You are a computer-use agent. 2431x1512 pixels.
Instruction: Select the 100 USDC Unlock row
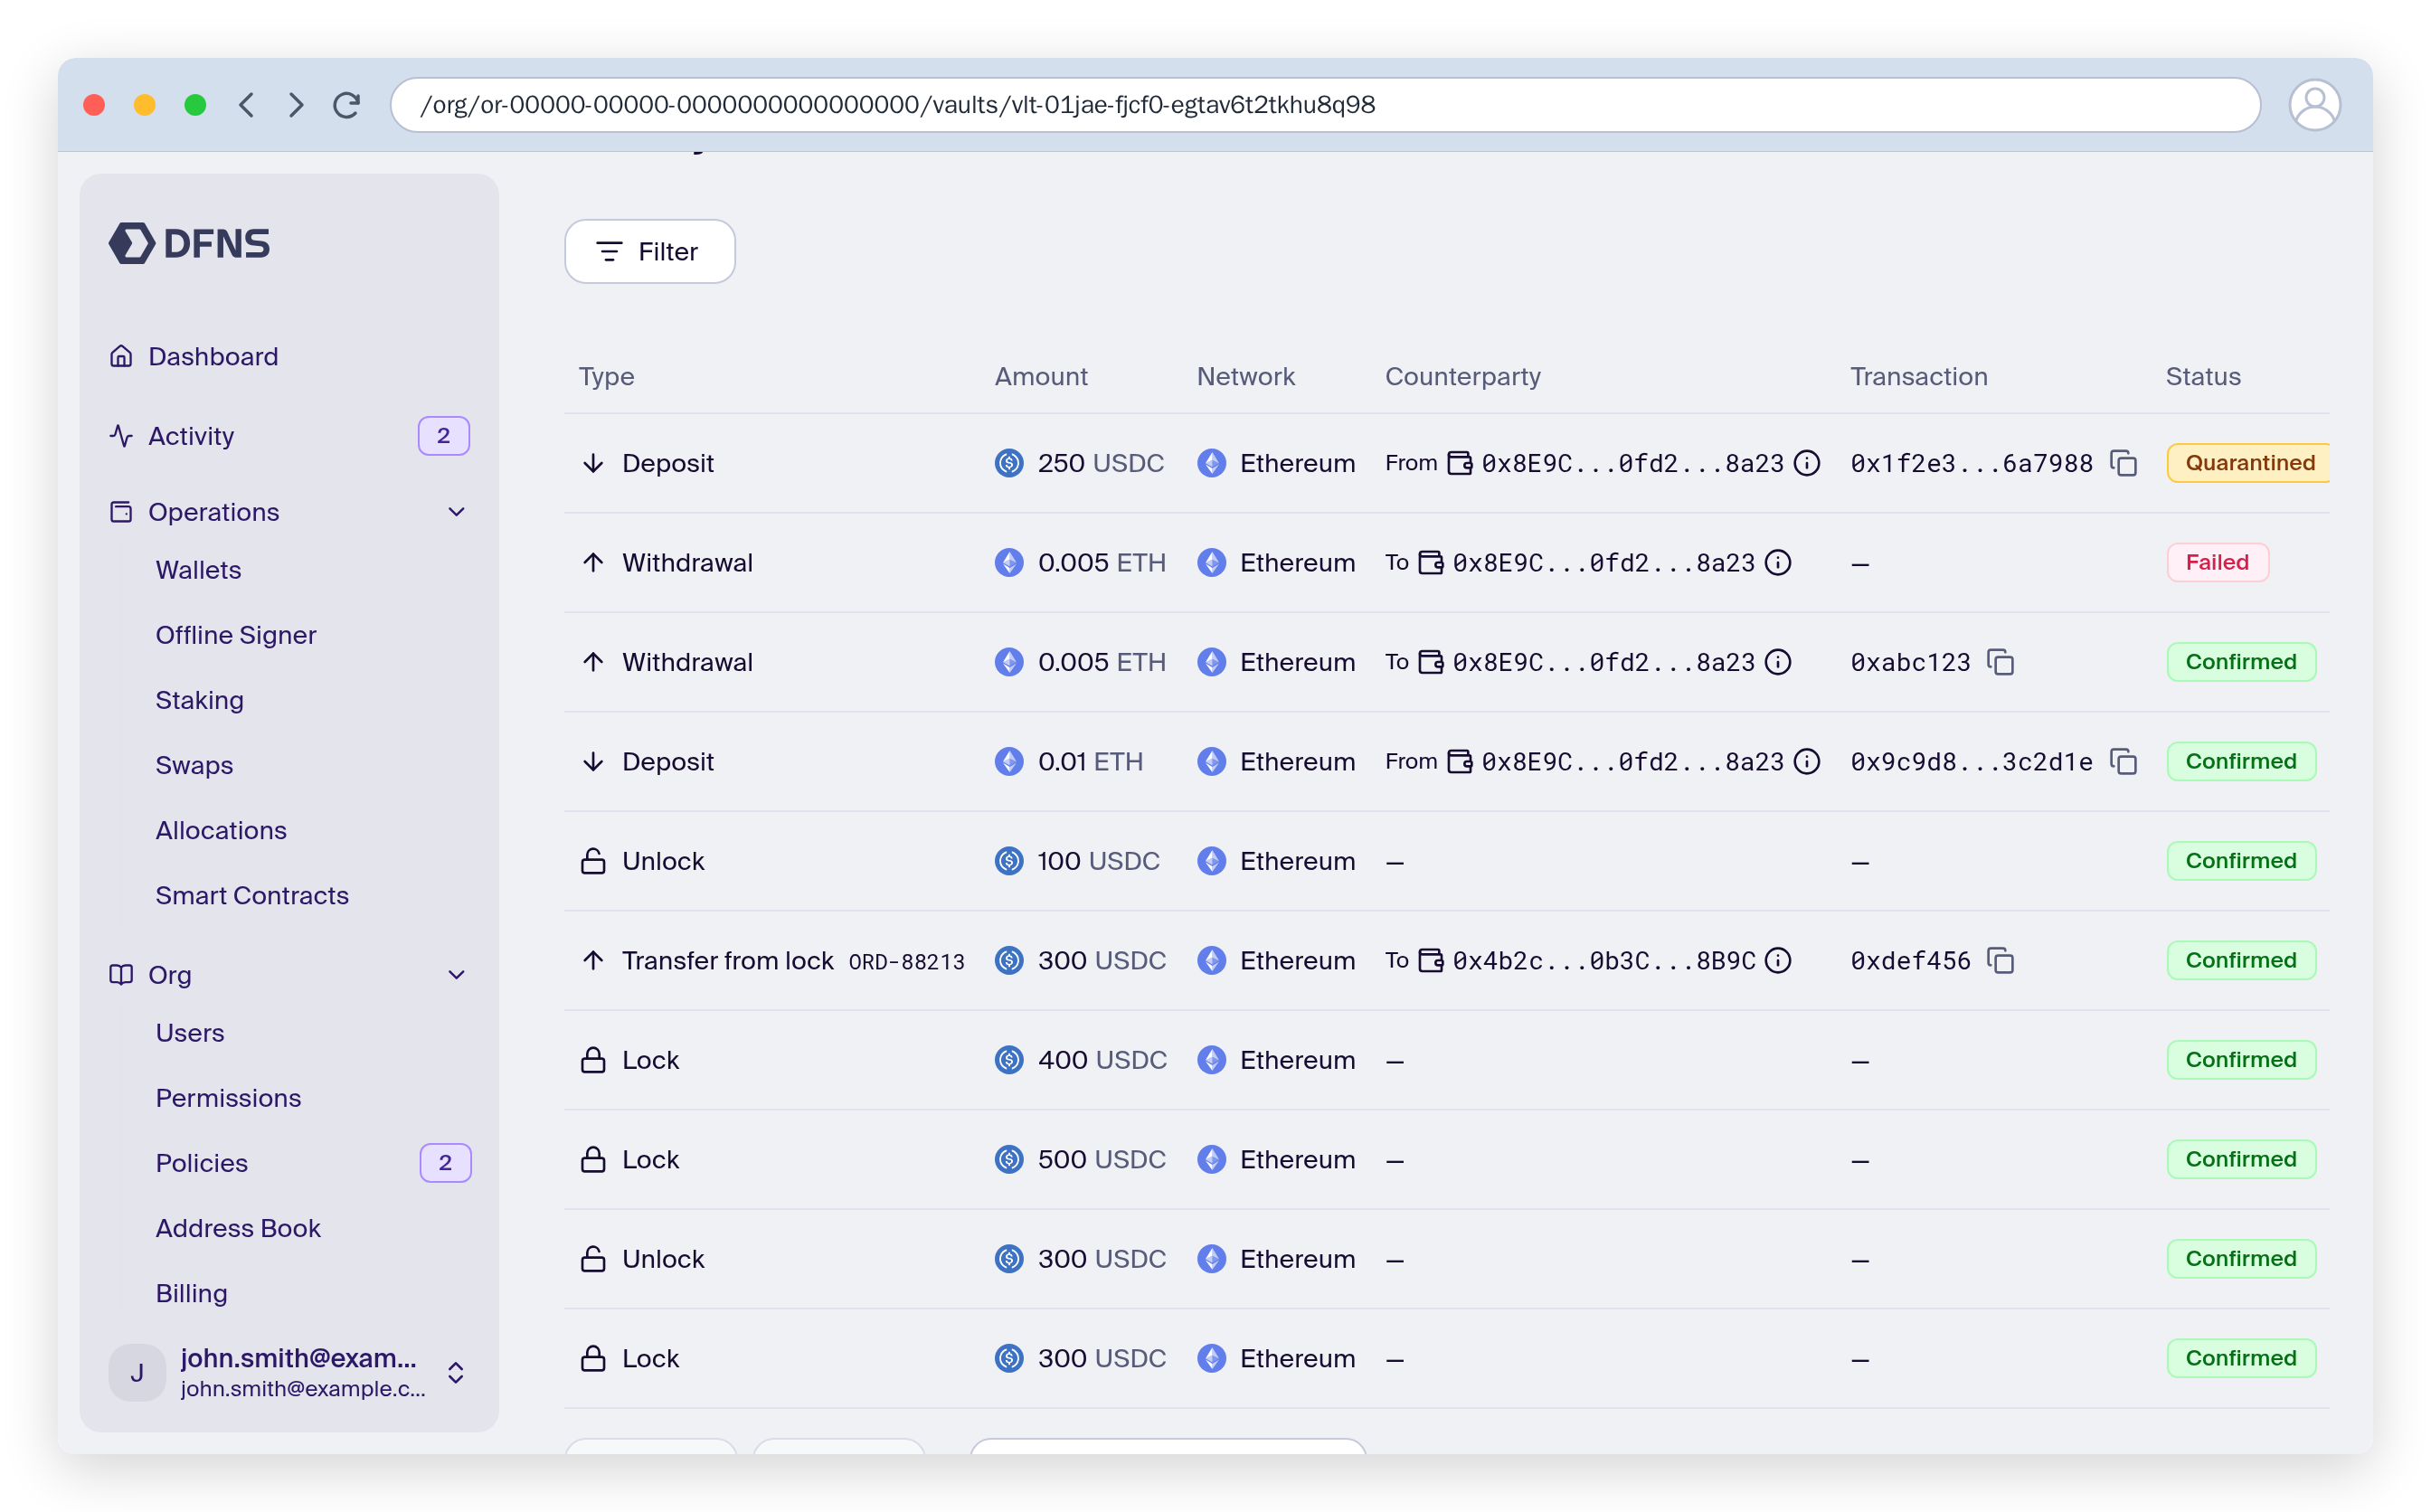(x=1446, y=861)
